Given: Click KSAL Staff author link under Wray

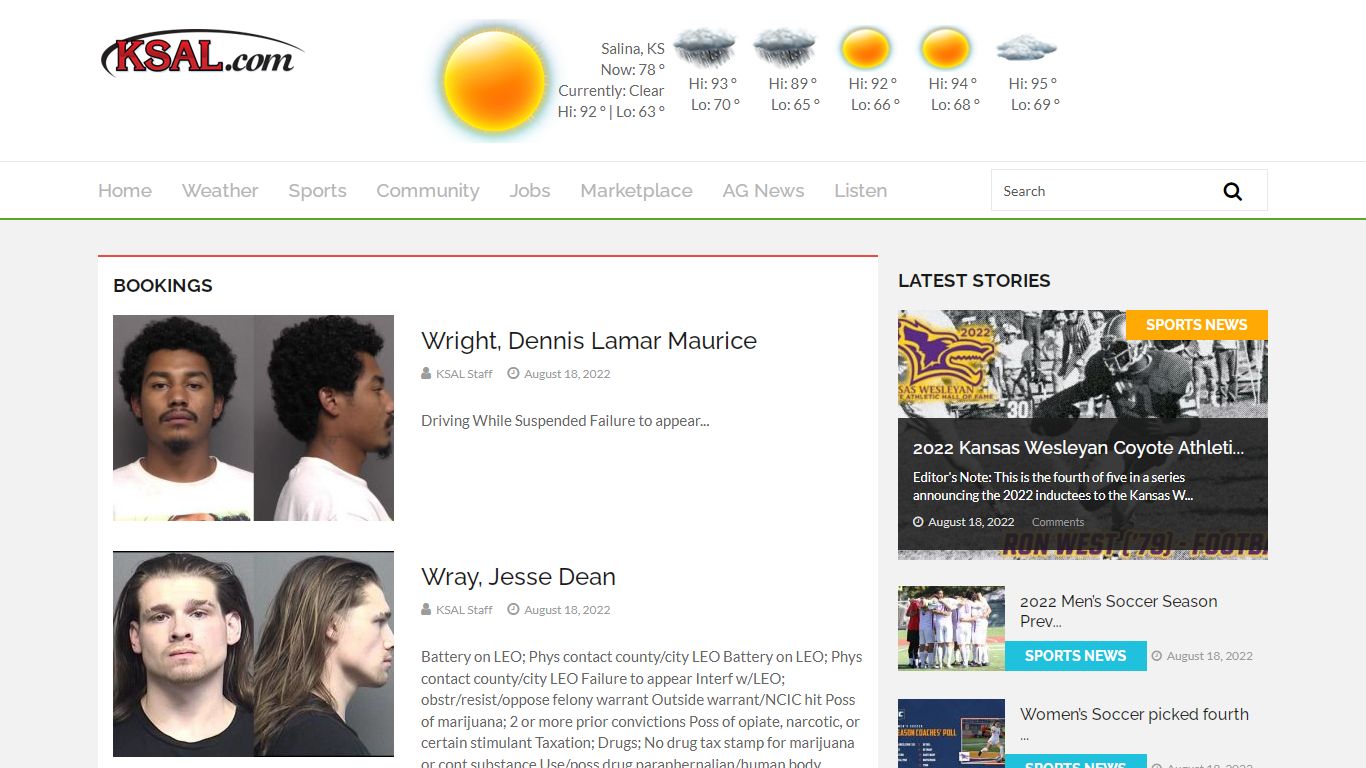Looking at the screenshot, I should 464,610.
